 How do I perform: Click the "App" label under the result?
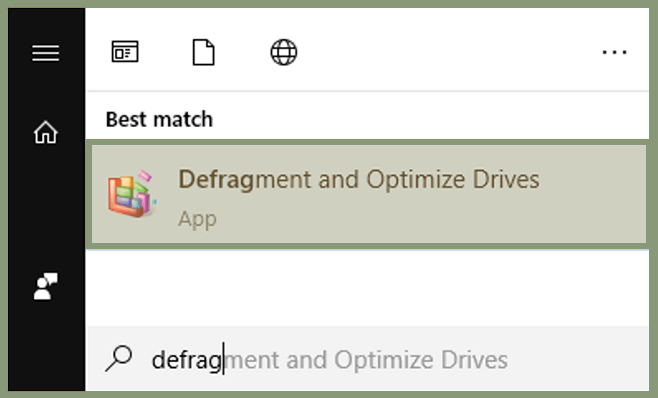[197, 219]
